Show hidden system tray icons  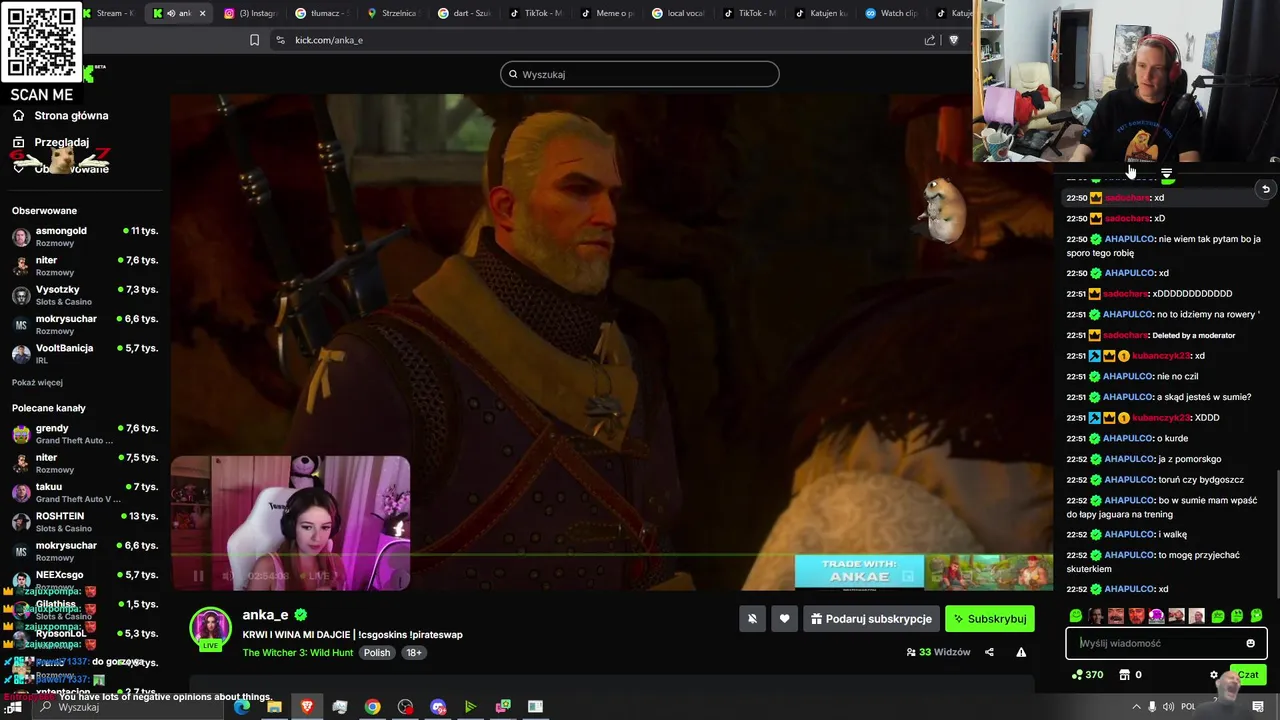[1136, 707]
